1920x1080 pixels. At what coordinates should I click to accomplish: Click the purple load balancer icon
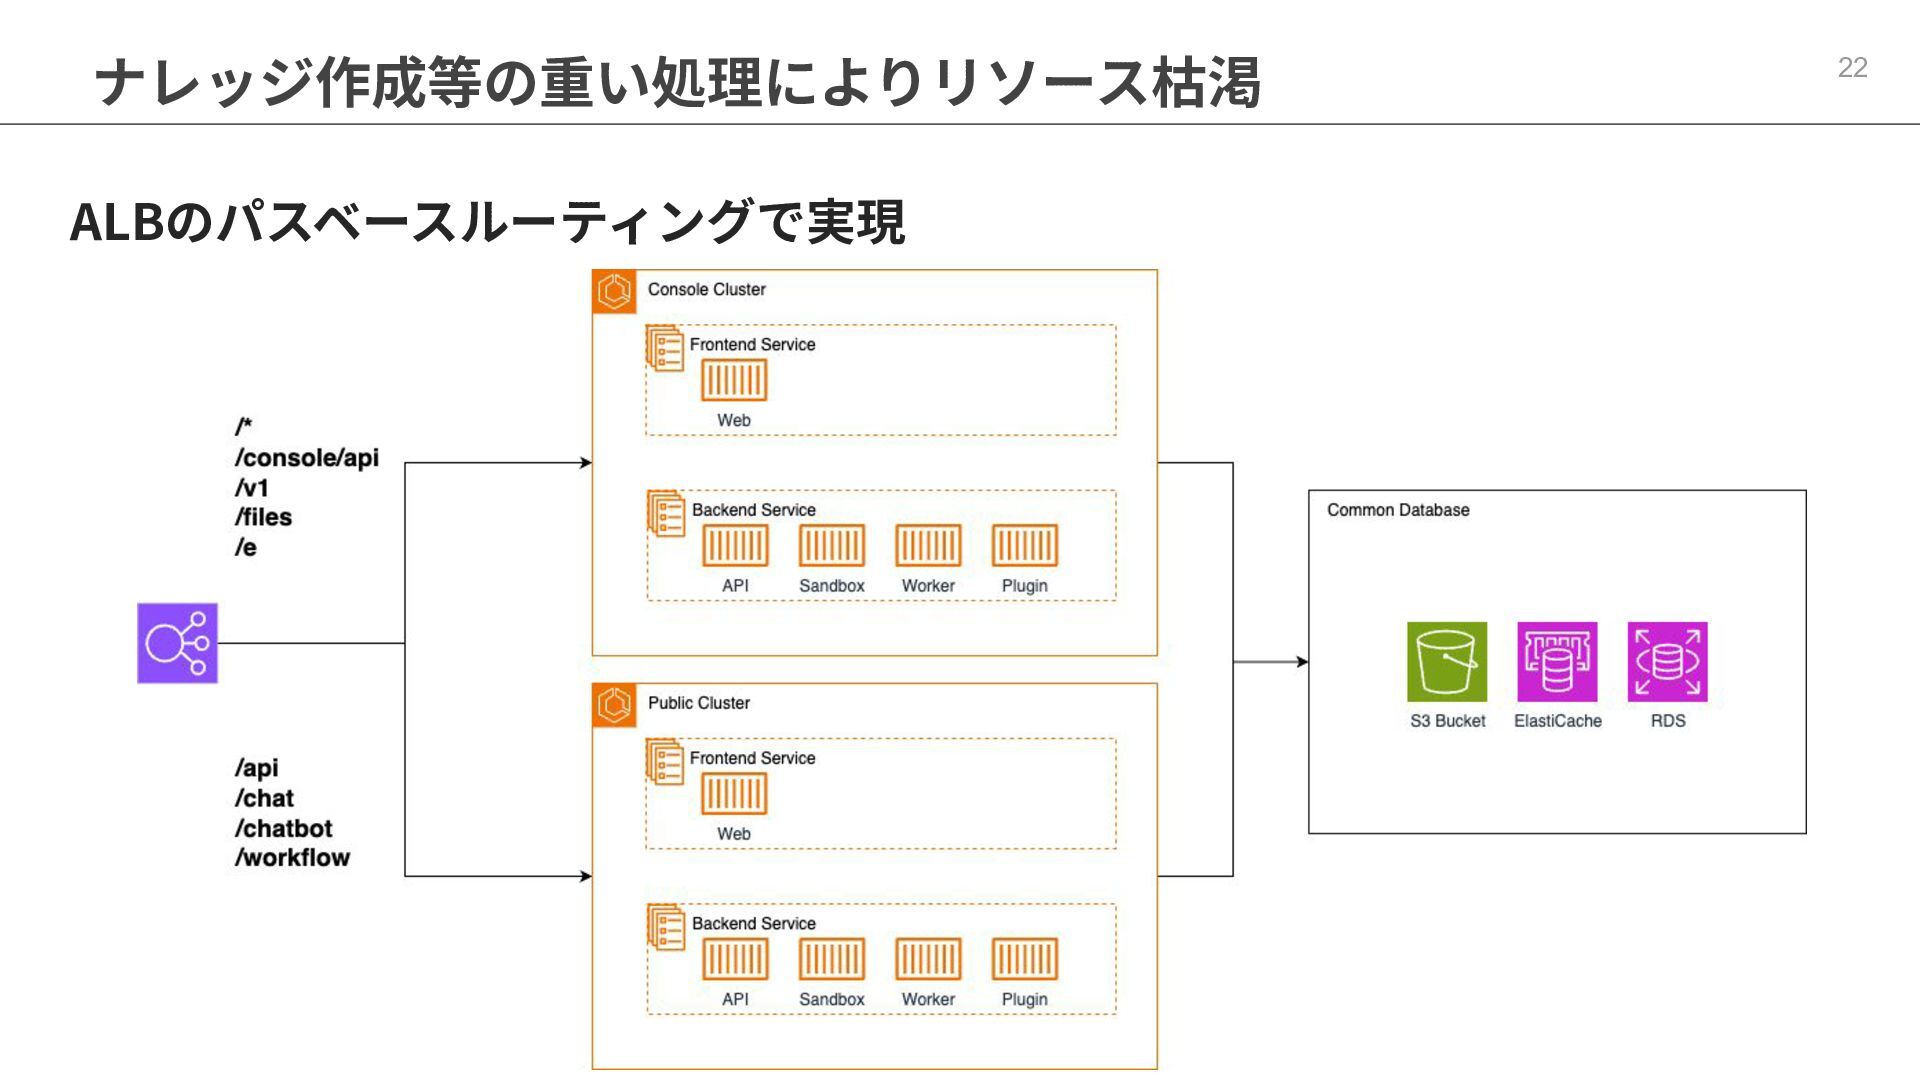[x=177, y=643]
